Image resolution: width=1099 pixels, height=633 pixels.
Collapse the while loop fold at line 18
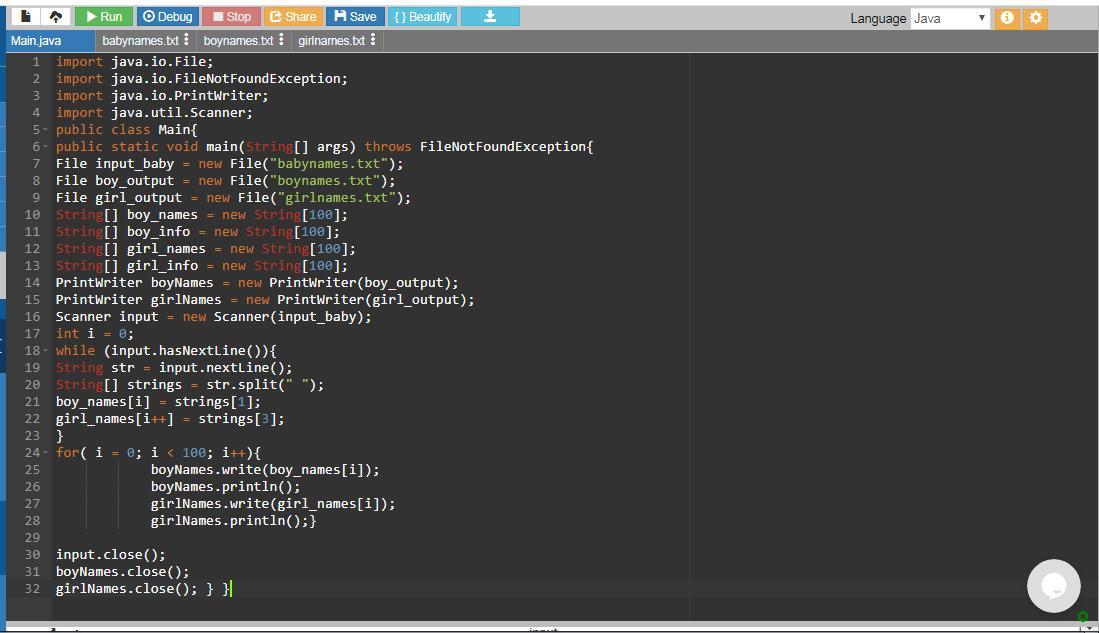[46, 351]
